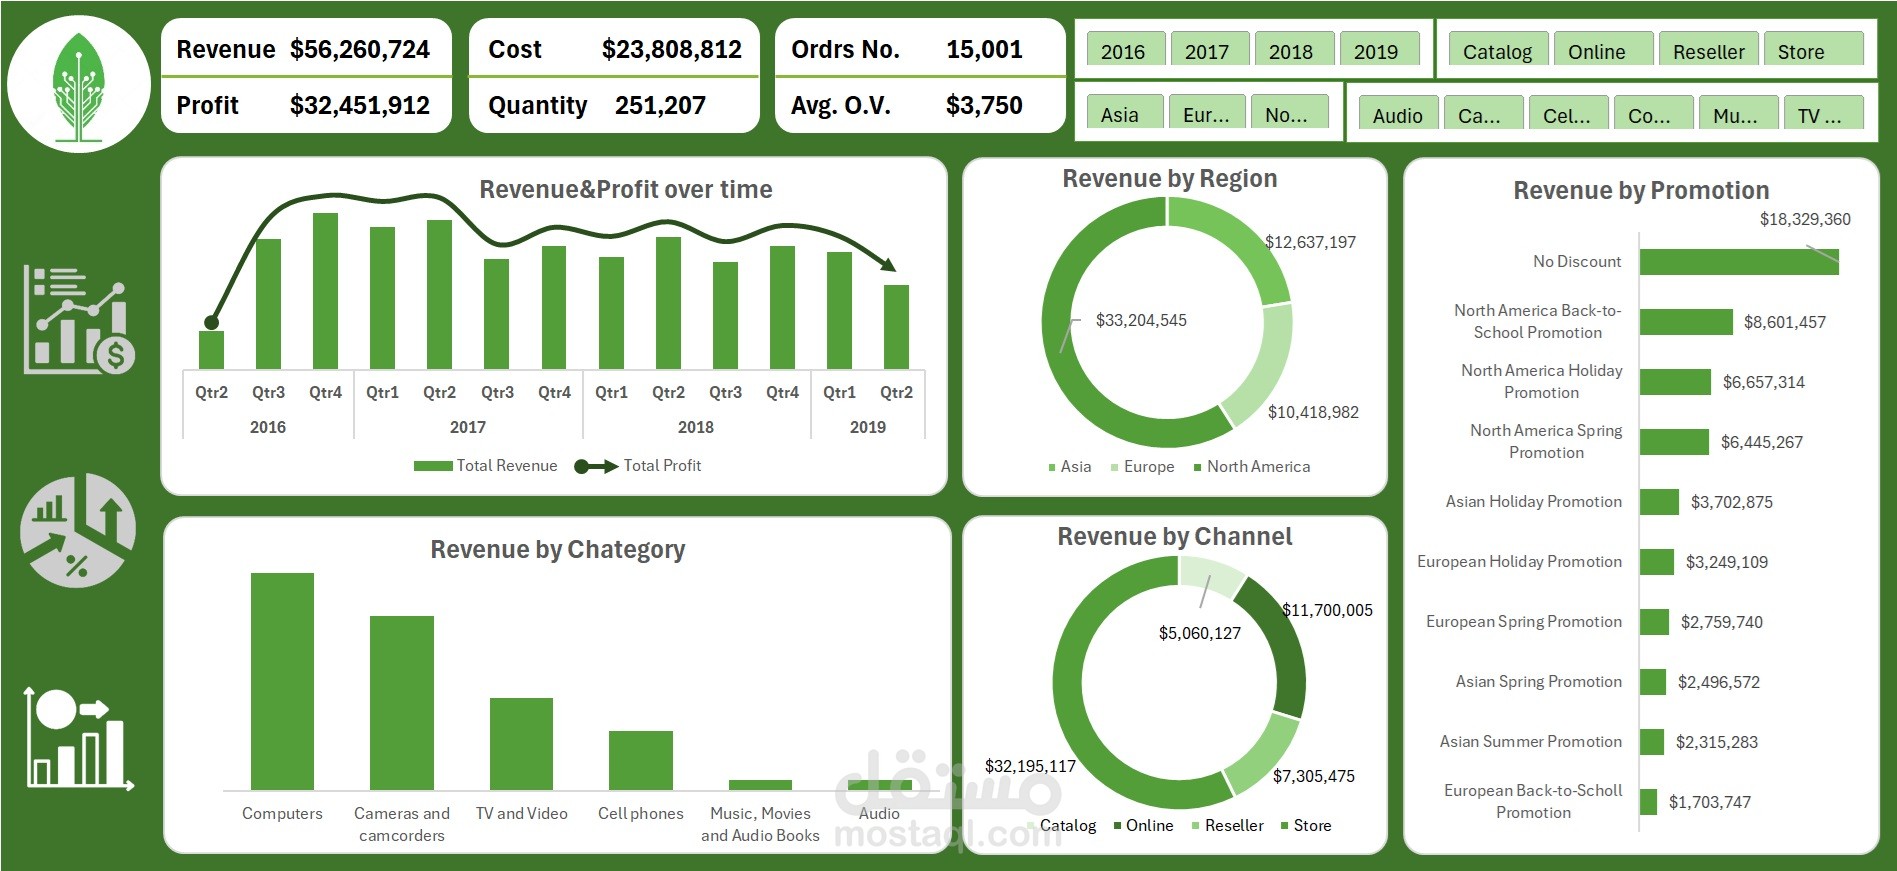Click the 2016 Qtr2 revenue bar
The width and height of the screenshot is (1897, 871).
coord(211,350)
